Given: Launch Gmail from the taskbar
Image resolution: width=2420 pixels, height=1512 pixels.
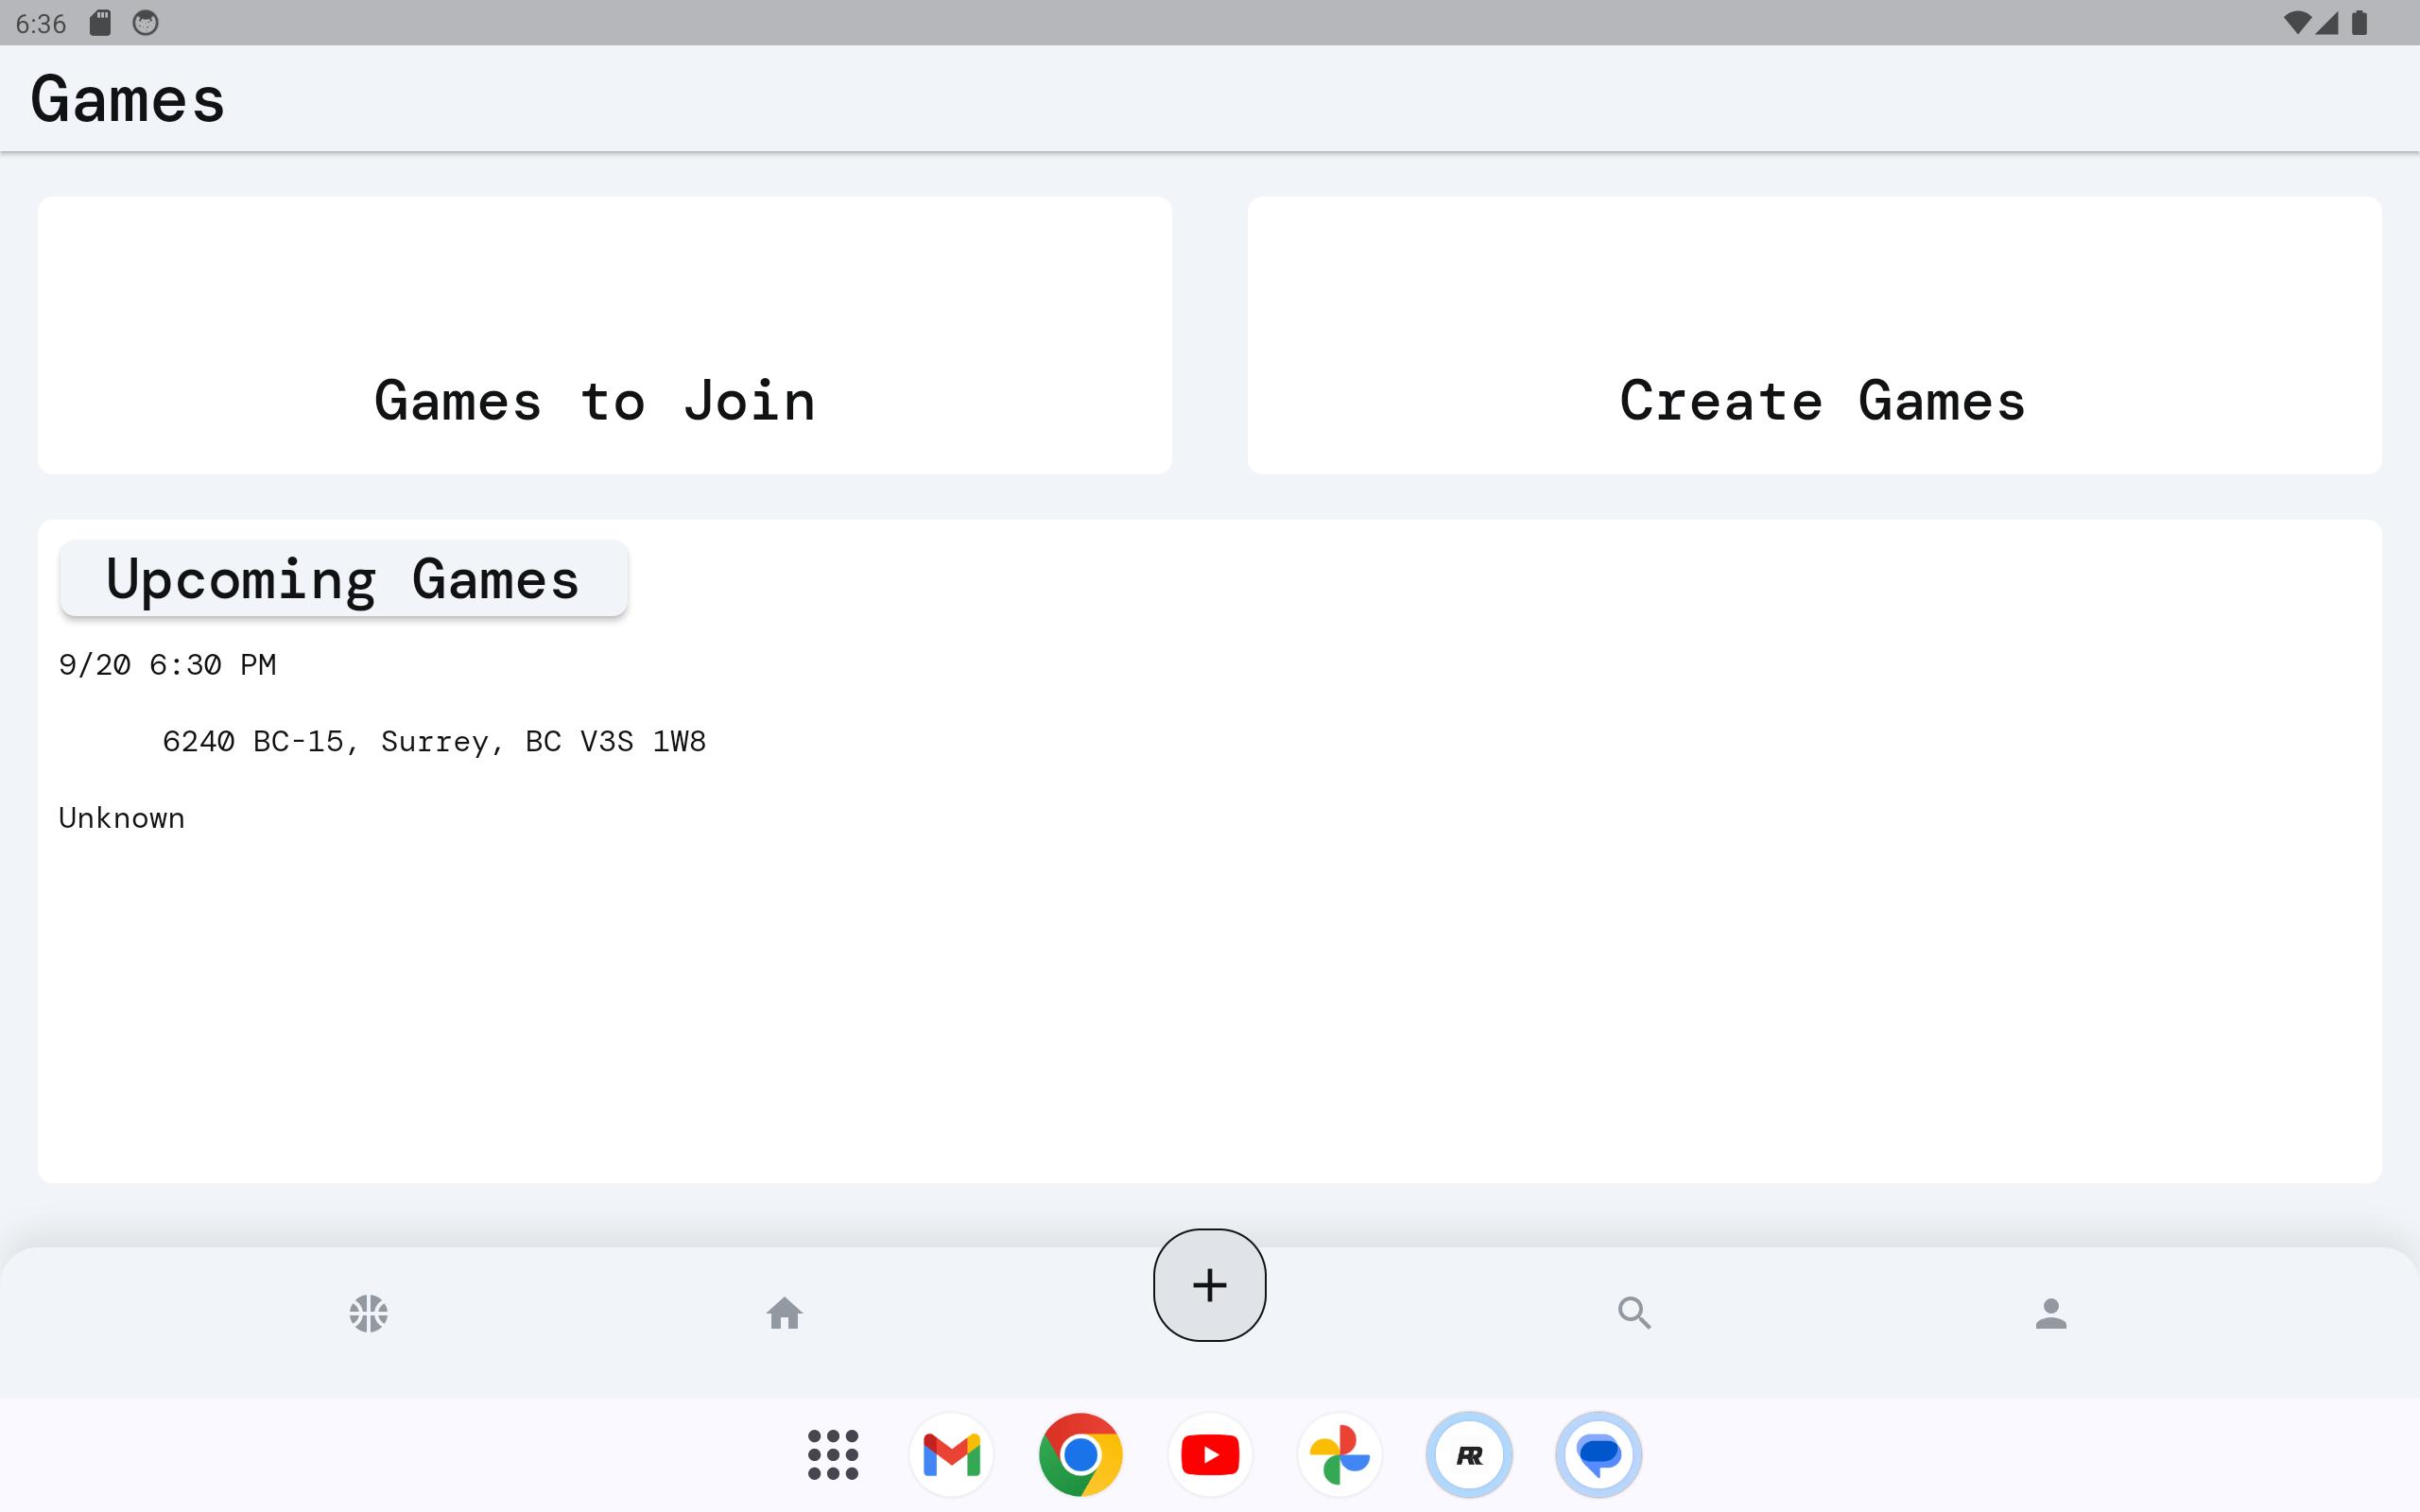Looking at the screenshot, I should tap(951, 1454).
